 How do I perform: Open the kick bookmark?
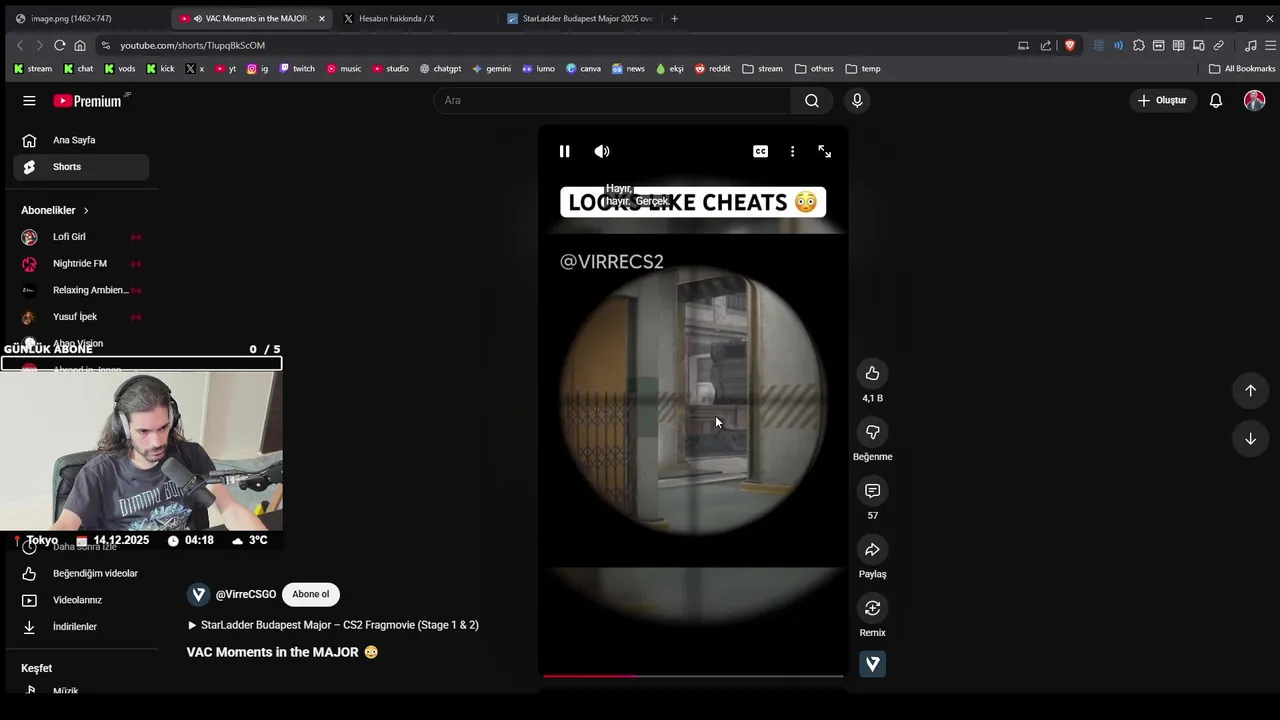[x=160, y=69]
